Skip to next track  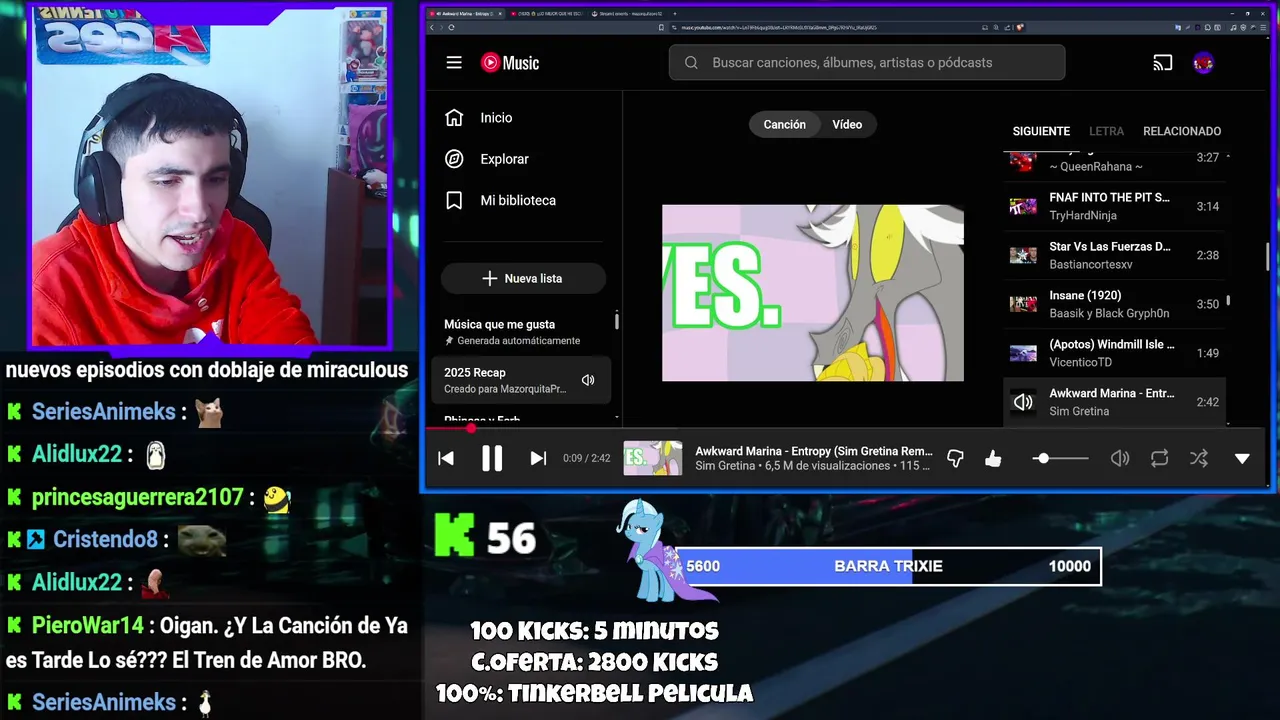coord(538,458)
